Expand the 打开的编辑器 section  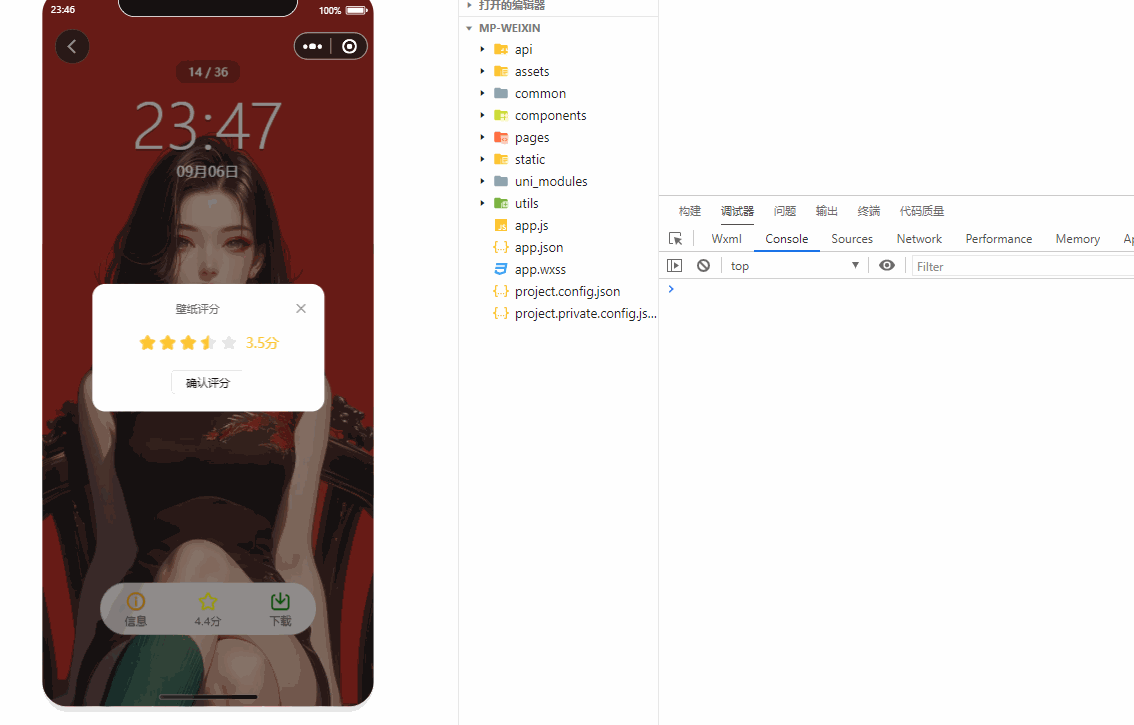(469, 5)
